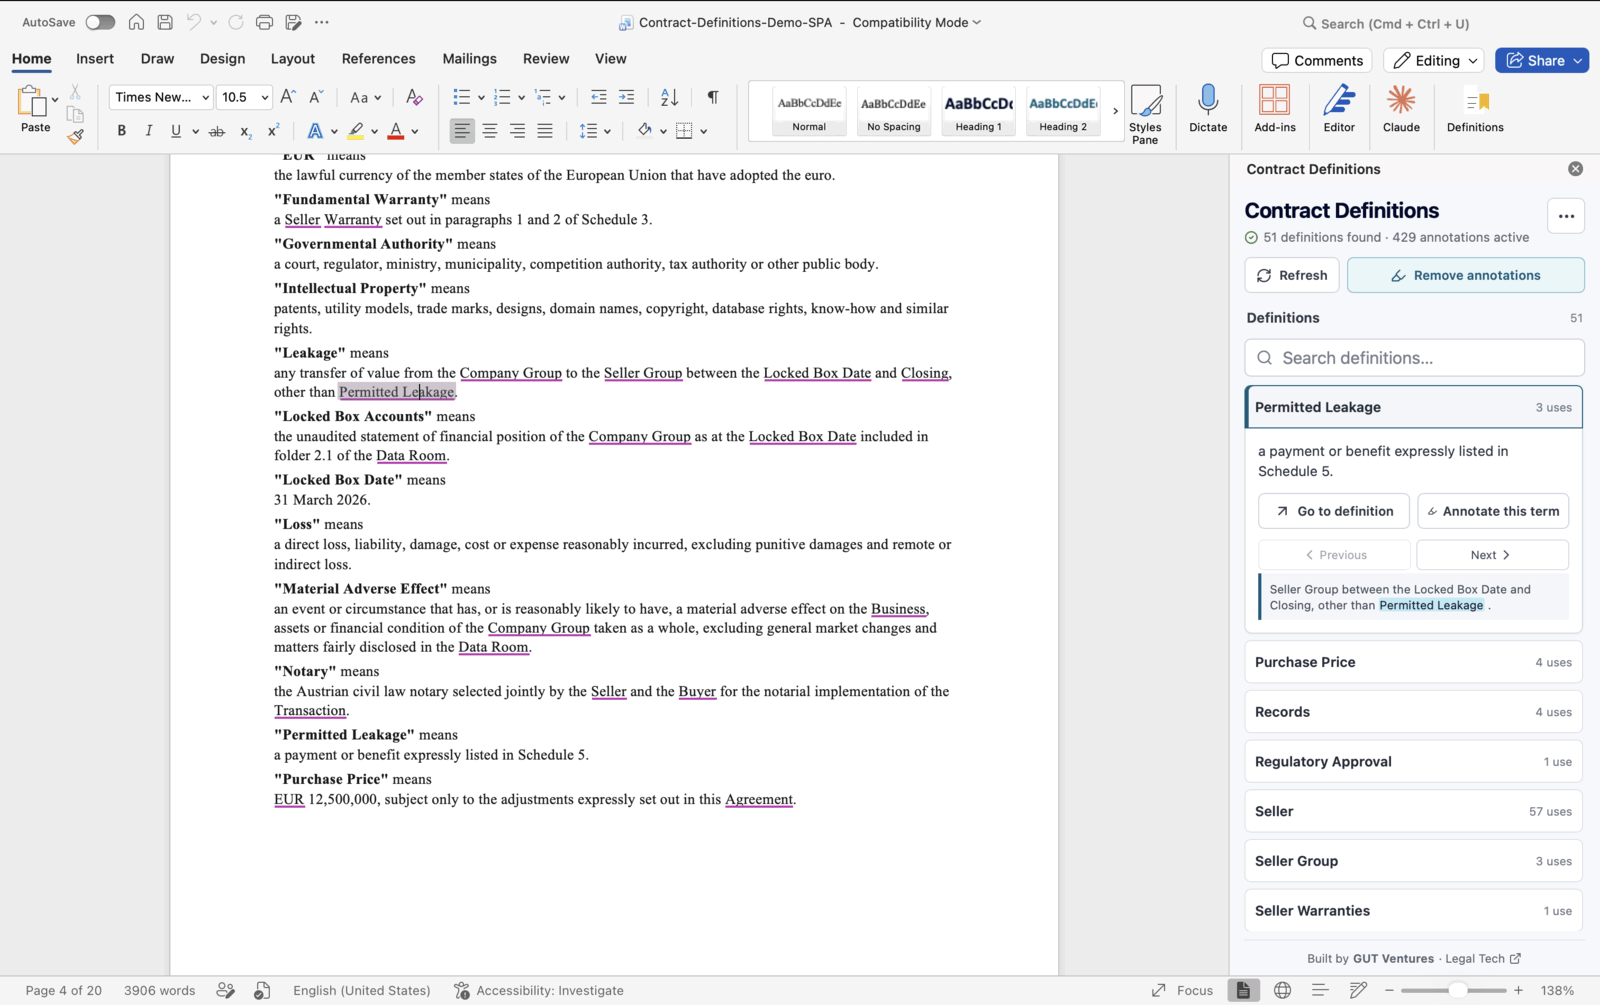
Task: Save the document
Action: (x=165, y=22)
